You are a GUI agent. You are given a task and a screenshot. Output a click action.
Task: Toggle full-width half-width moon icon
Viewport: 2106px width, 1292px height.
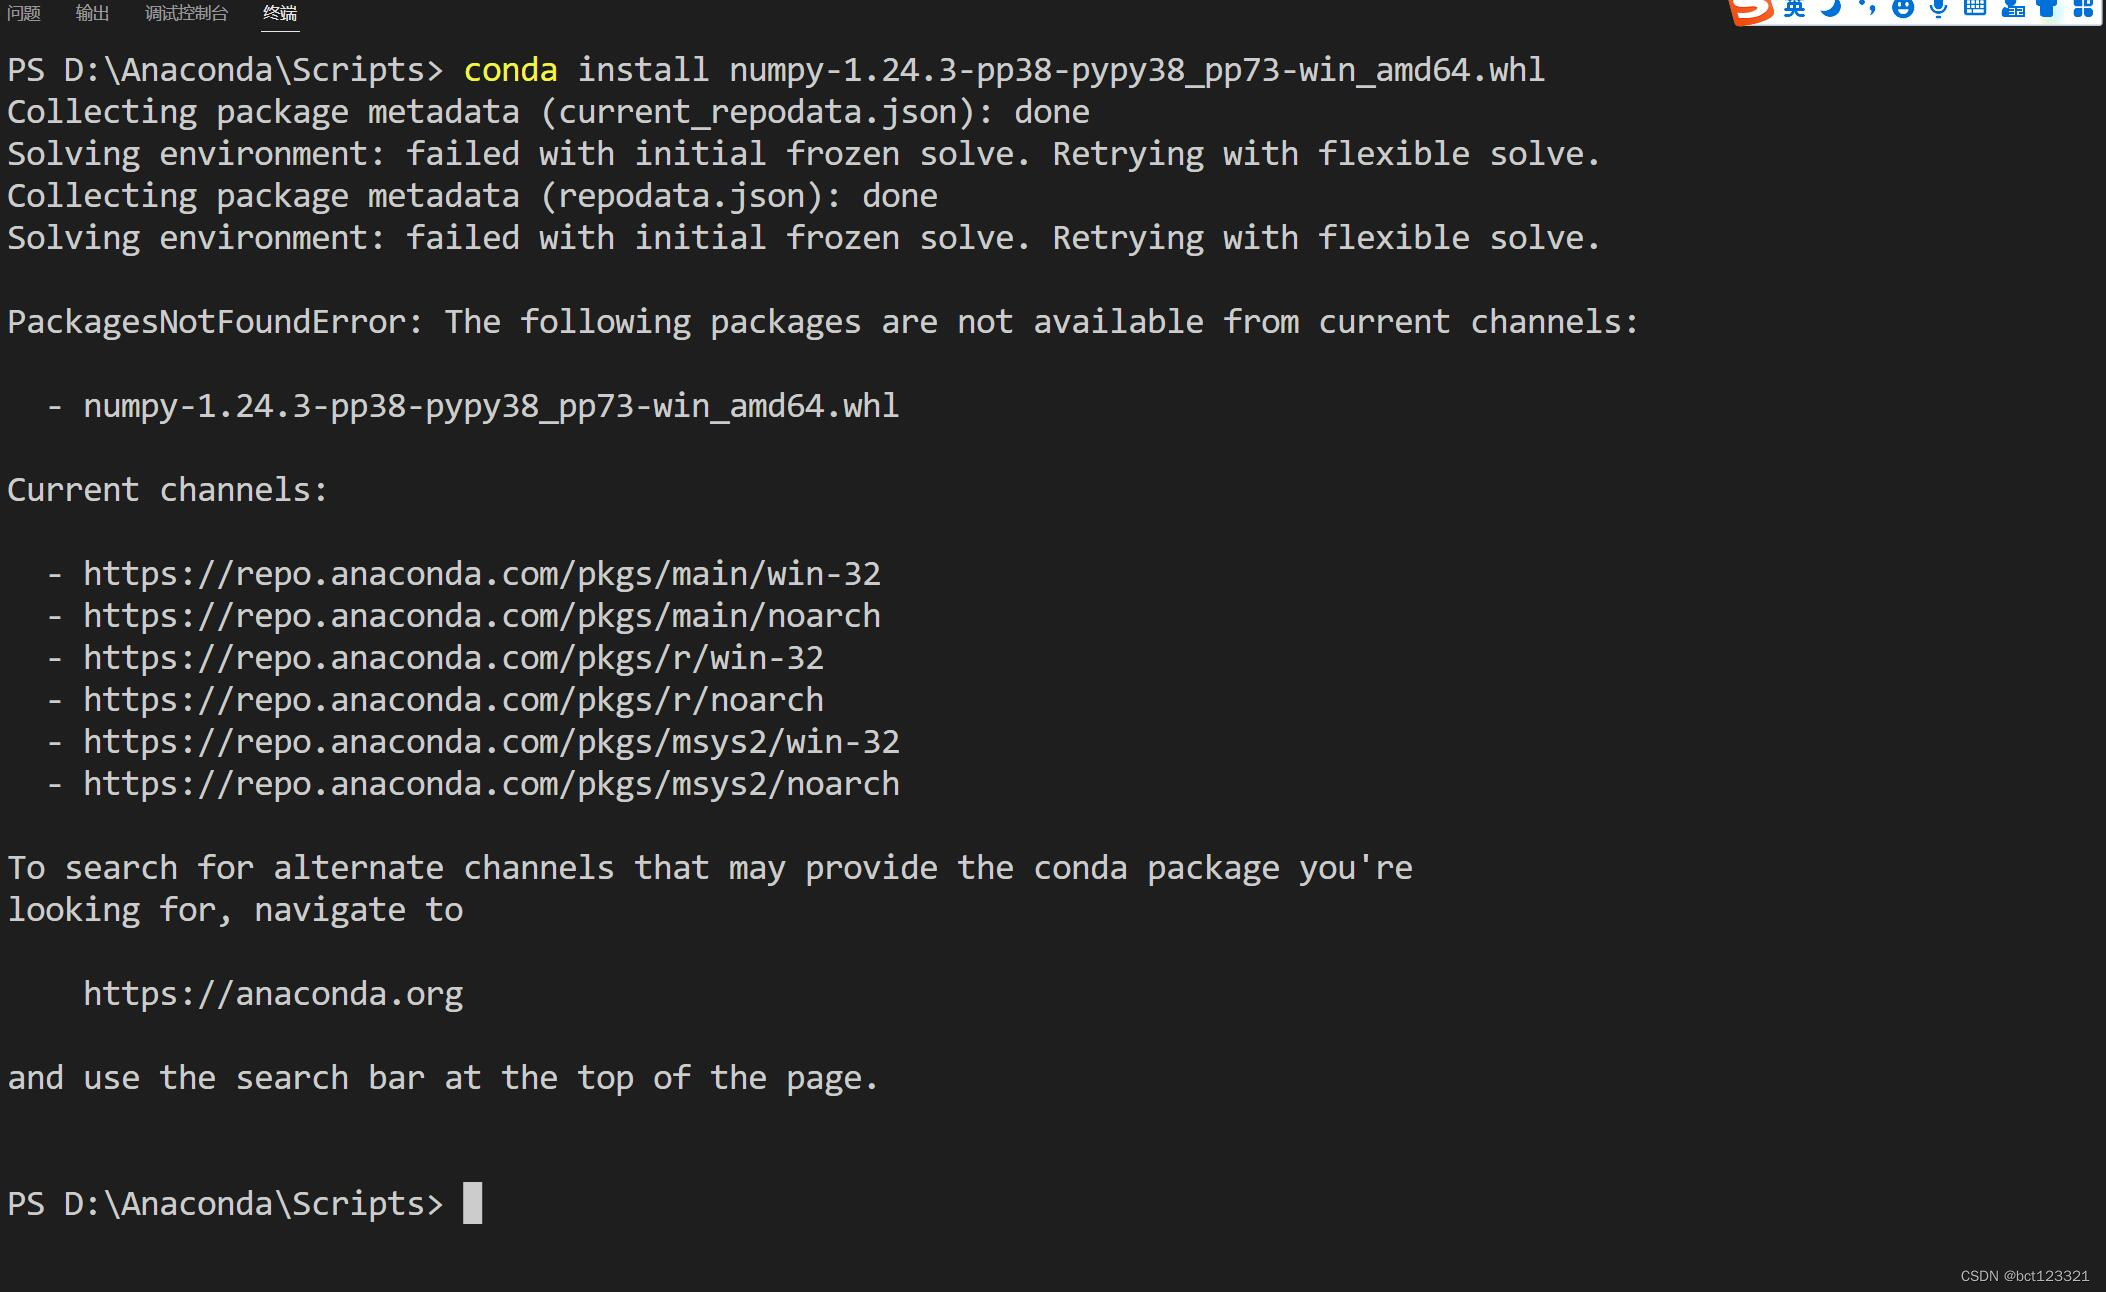click(1830, 9)
